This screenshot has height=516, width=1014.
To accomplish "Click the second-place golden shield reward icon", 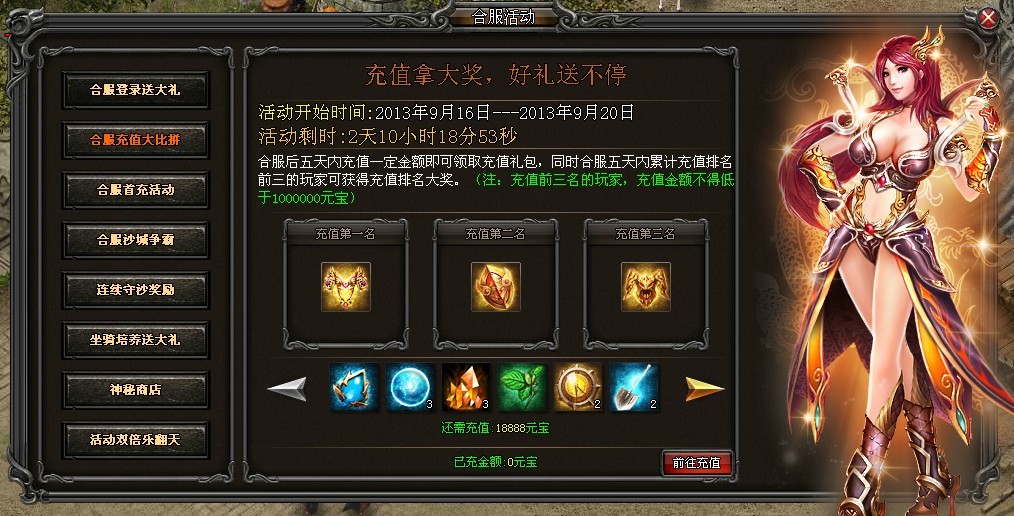I will point(496,287).
